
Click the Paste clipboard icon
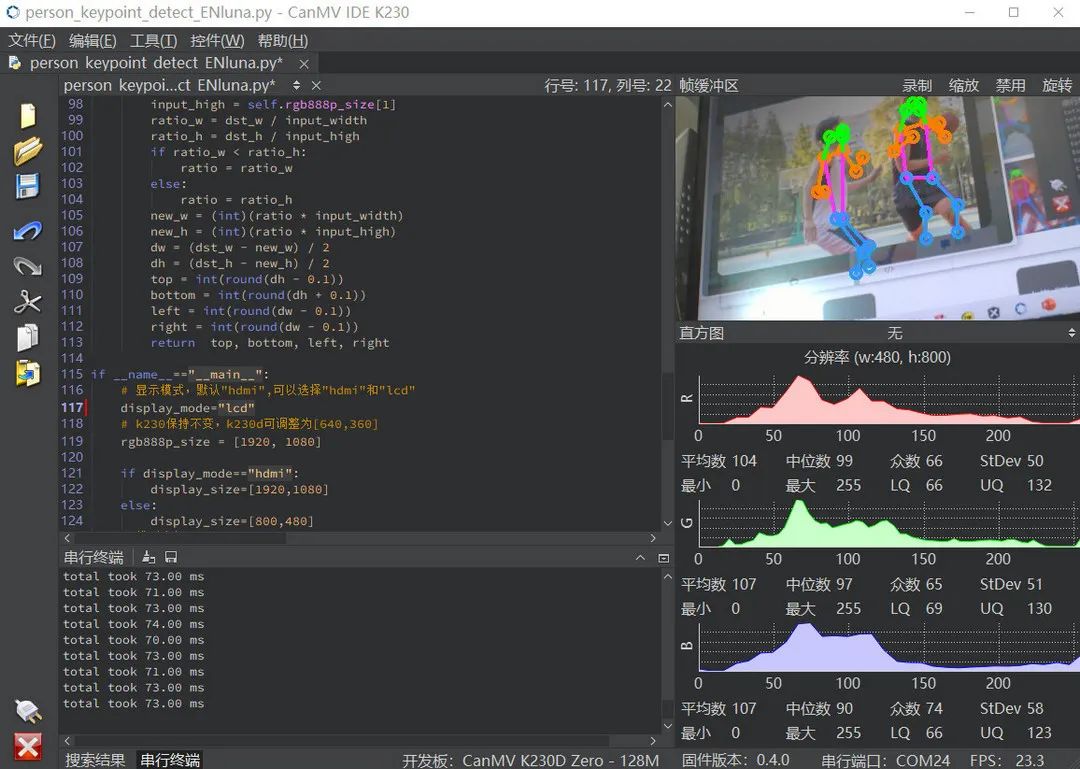(27, 374)
